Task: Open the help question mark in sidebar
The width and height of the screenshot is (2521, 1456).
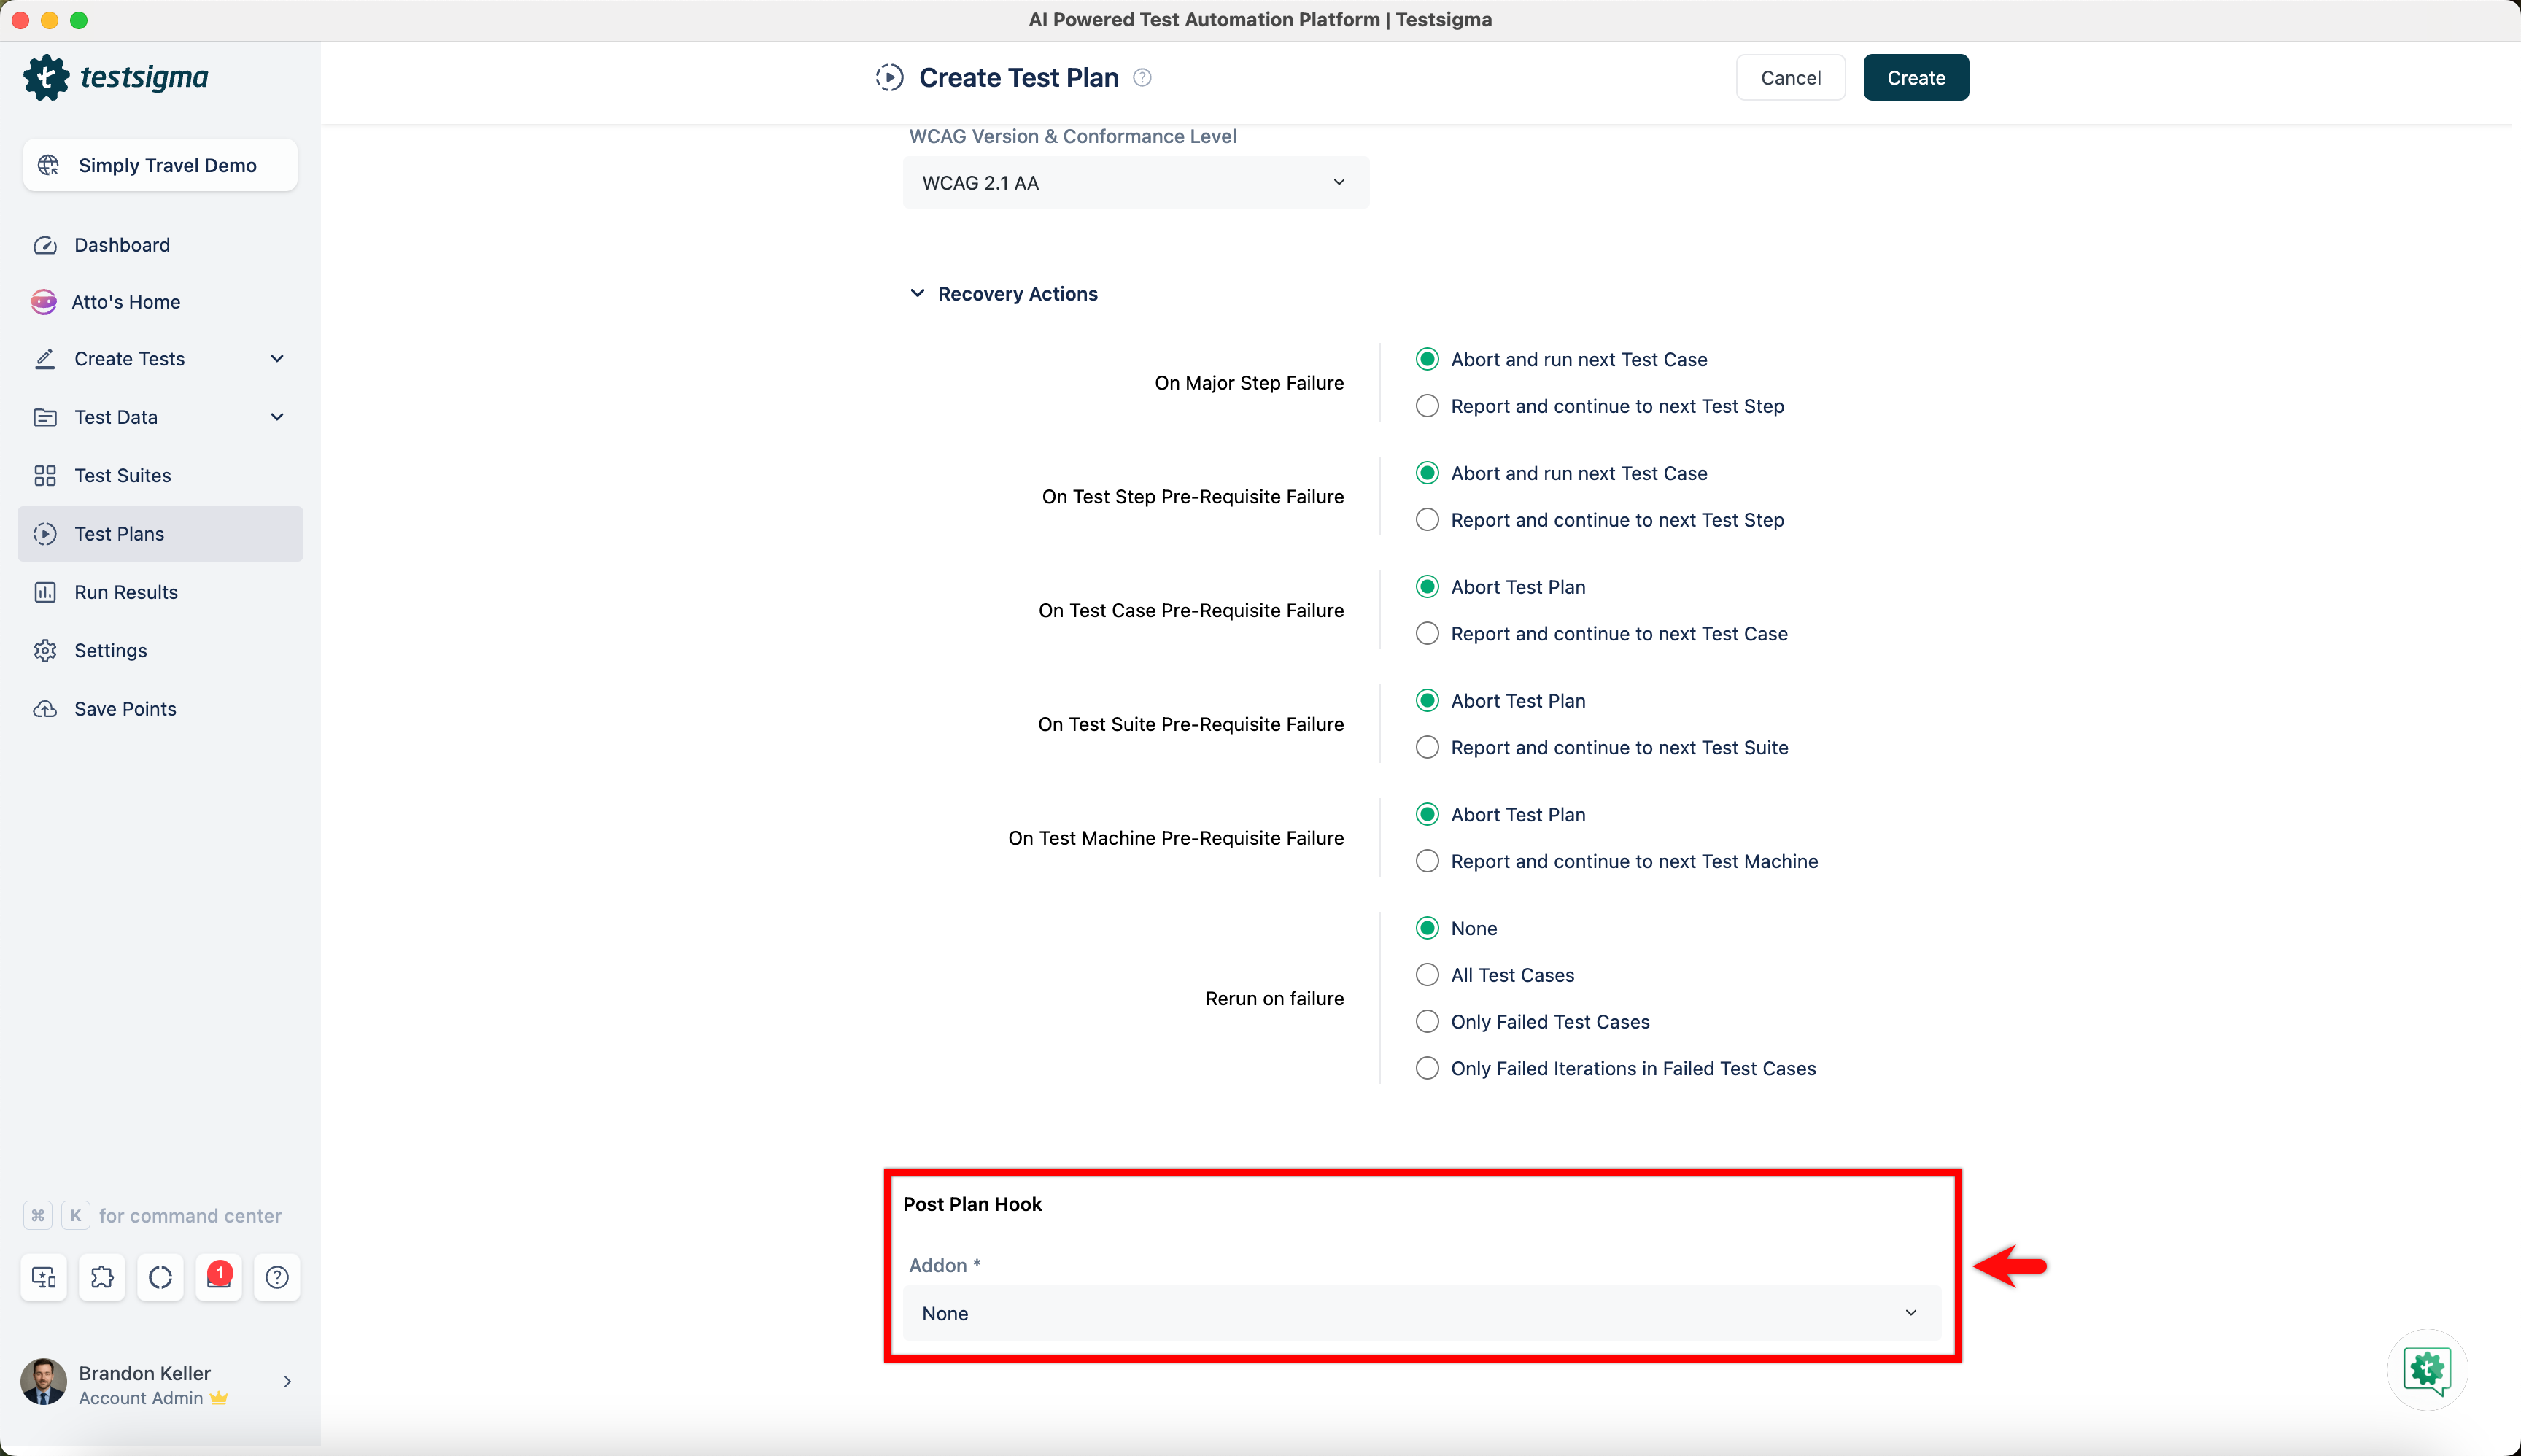Action: 277,1277
